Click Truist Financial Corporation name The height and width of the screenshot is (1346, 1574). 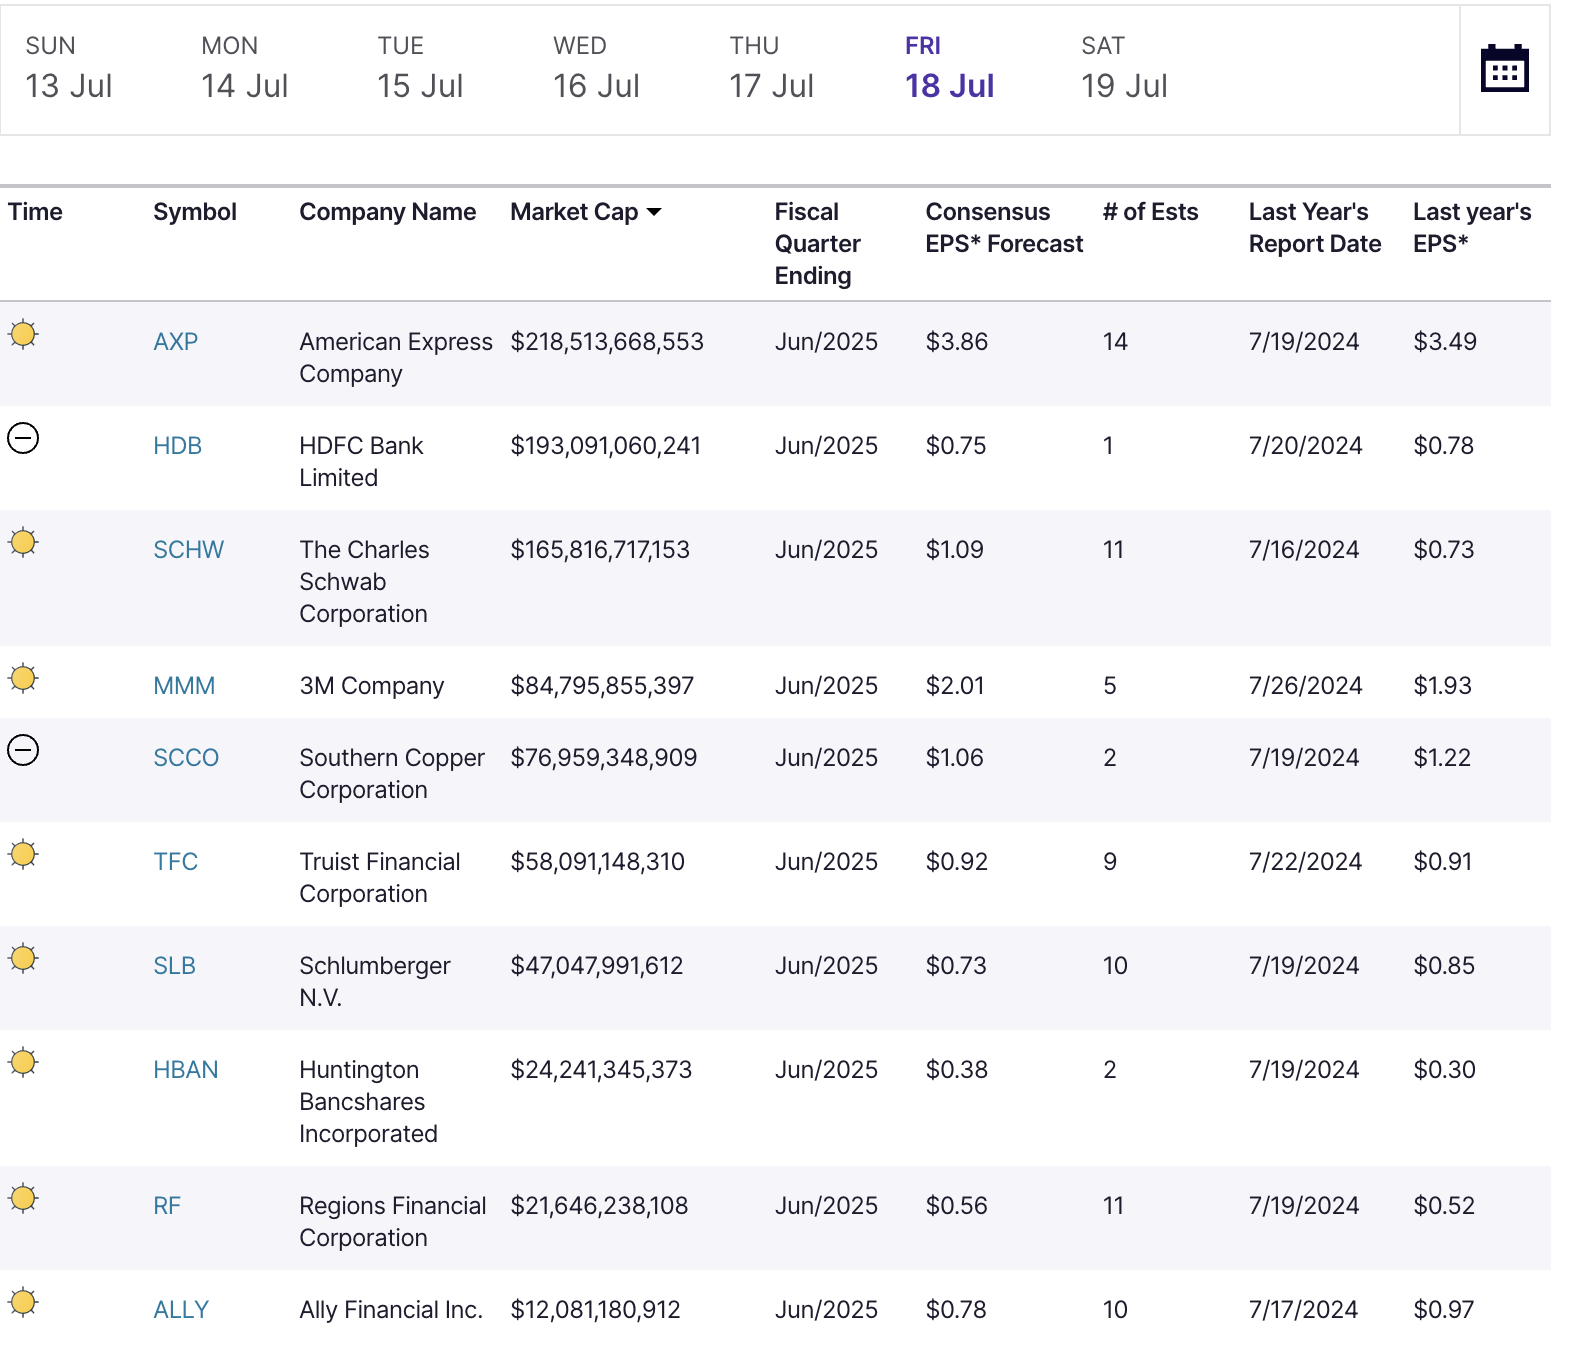coord(380,878)
